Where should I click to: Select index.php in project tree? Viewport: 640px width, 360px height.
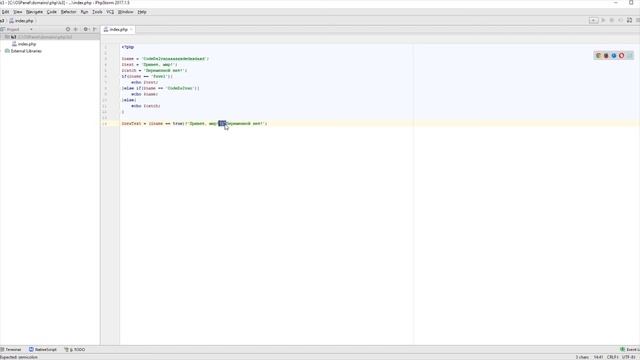tap(24, 44)
